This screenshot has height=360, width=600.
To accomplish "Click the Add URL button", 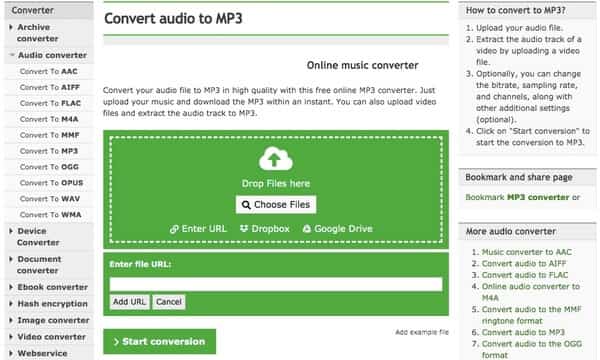I will pos(129,302).
